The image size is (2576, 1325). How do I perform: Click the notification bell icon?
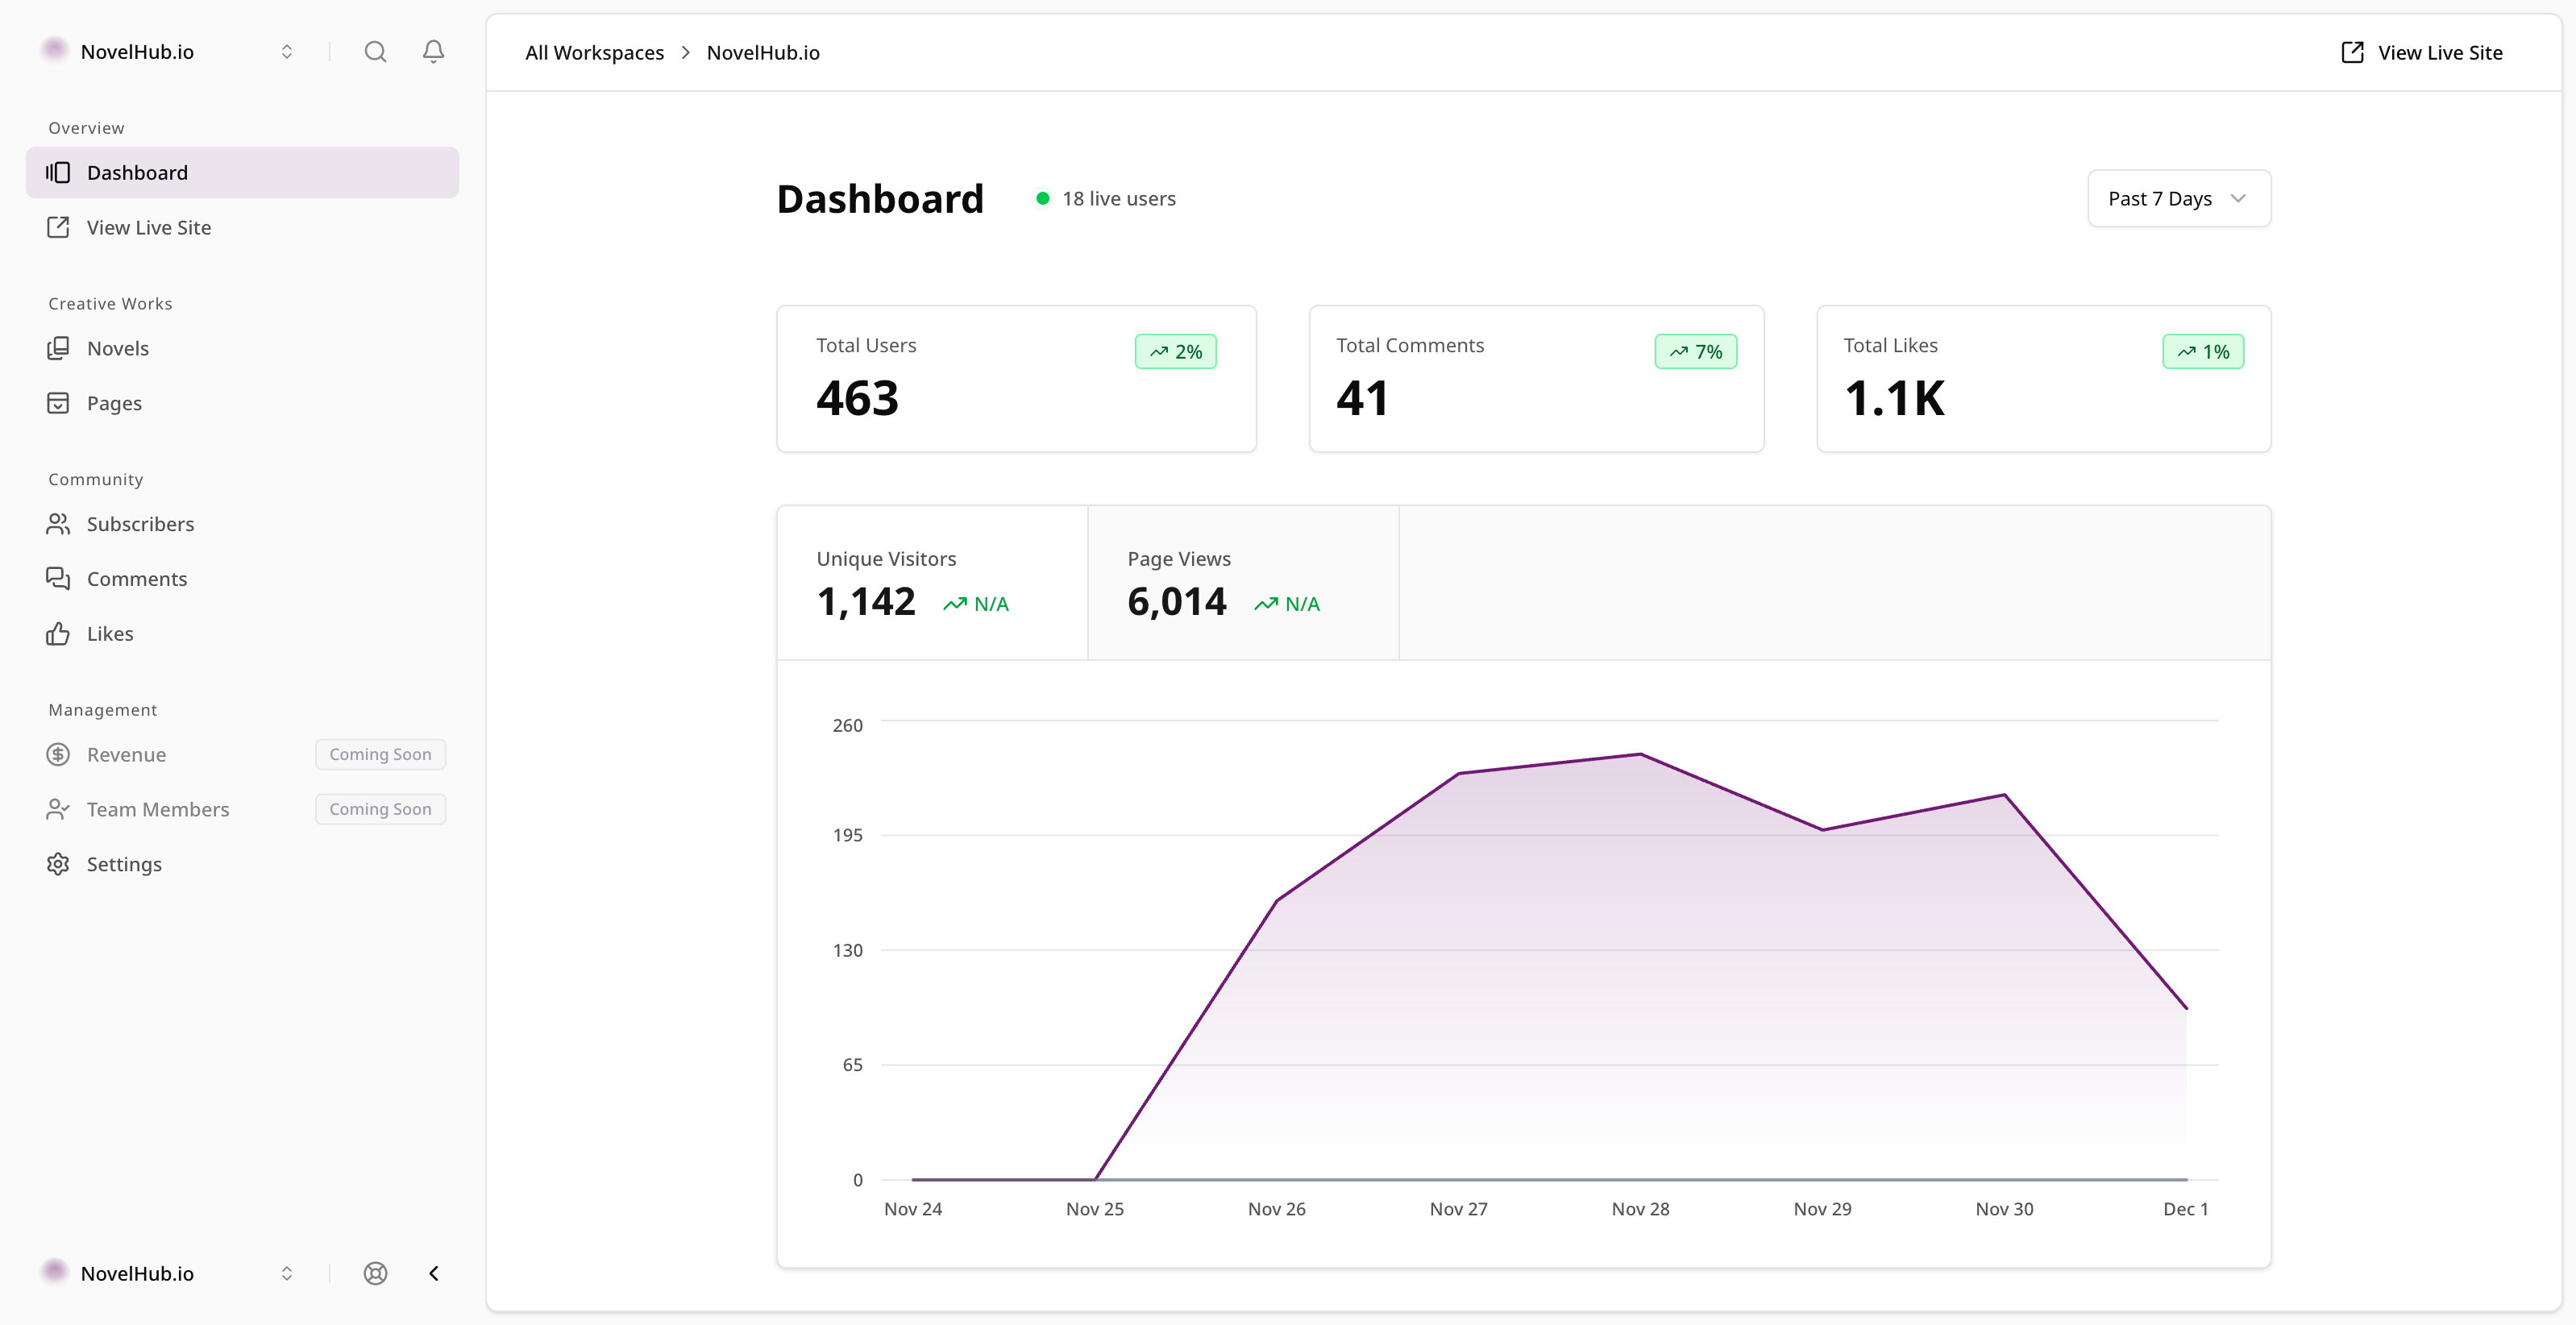click(433, 51)
